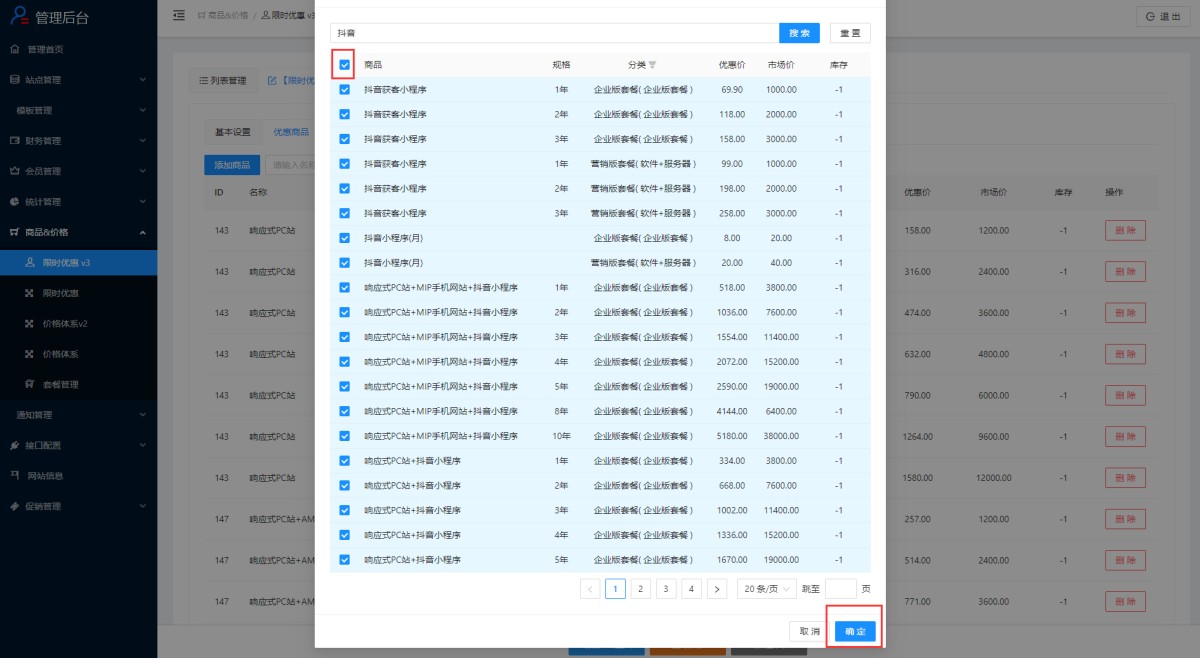
Task: Toggle the sidebar collapse icon
Action: [179, 16]
